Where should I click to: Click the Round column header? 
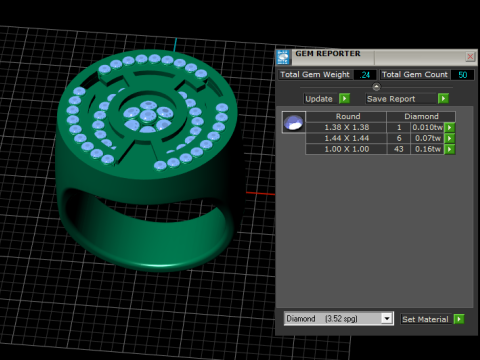tap(346, 116)
